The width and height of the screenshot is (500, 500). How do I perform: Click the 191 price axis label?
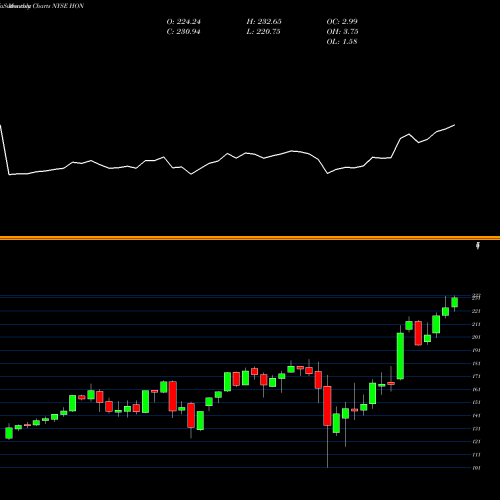tap(476, 350)
